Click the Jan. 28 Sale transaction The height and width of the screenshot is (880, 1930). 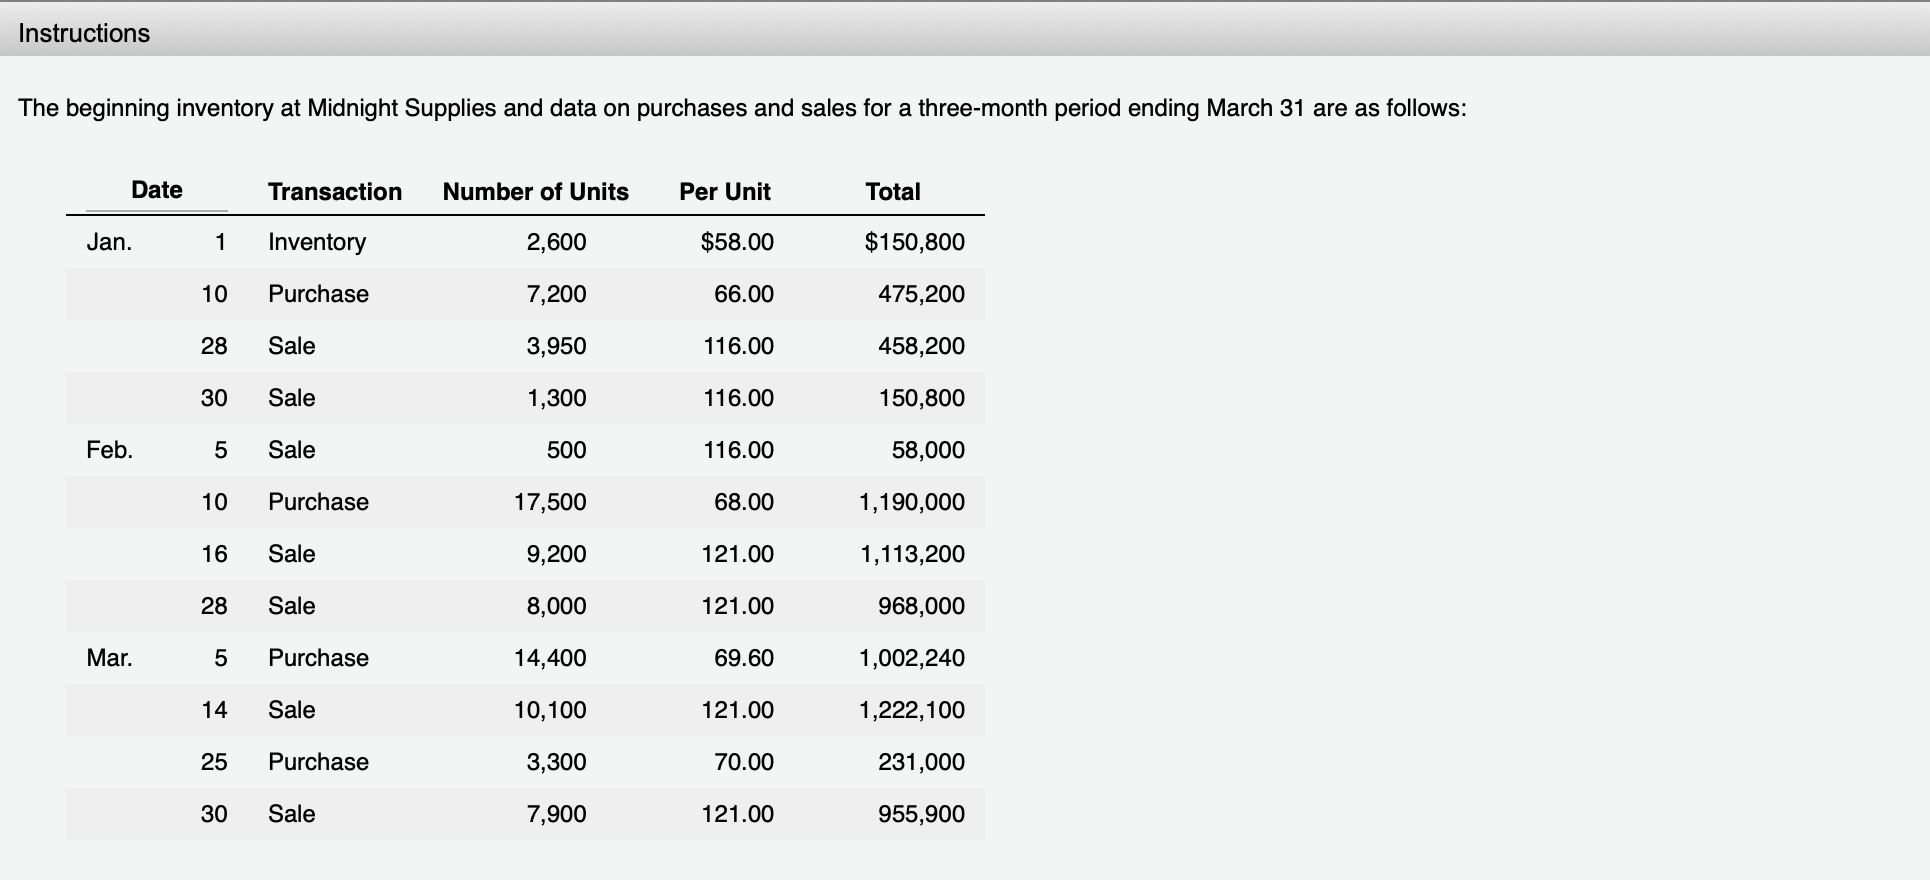click(291, 346)
